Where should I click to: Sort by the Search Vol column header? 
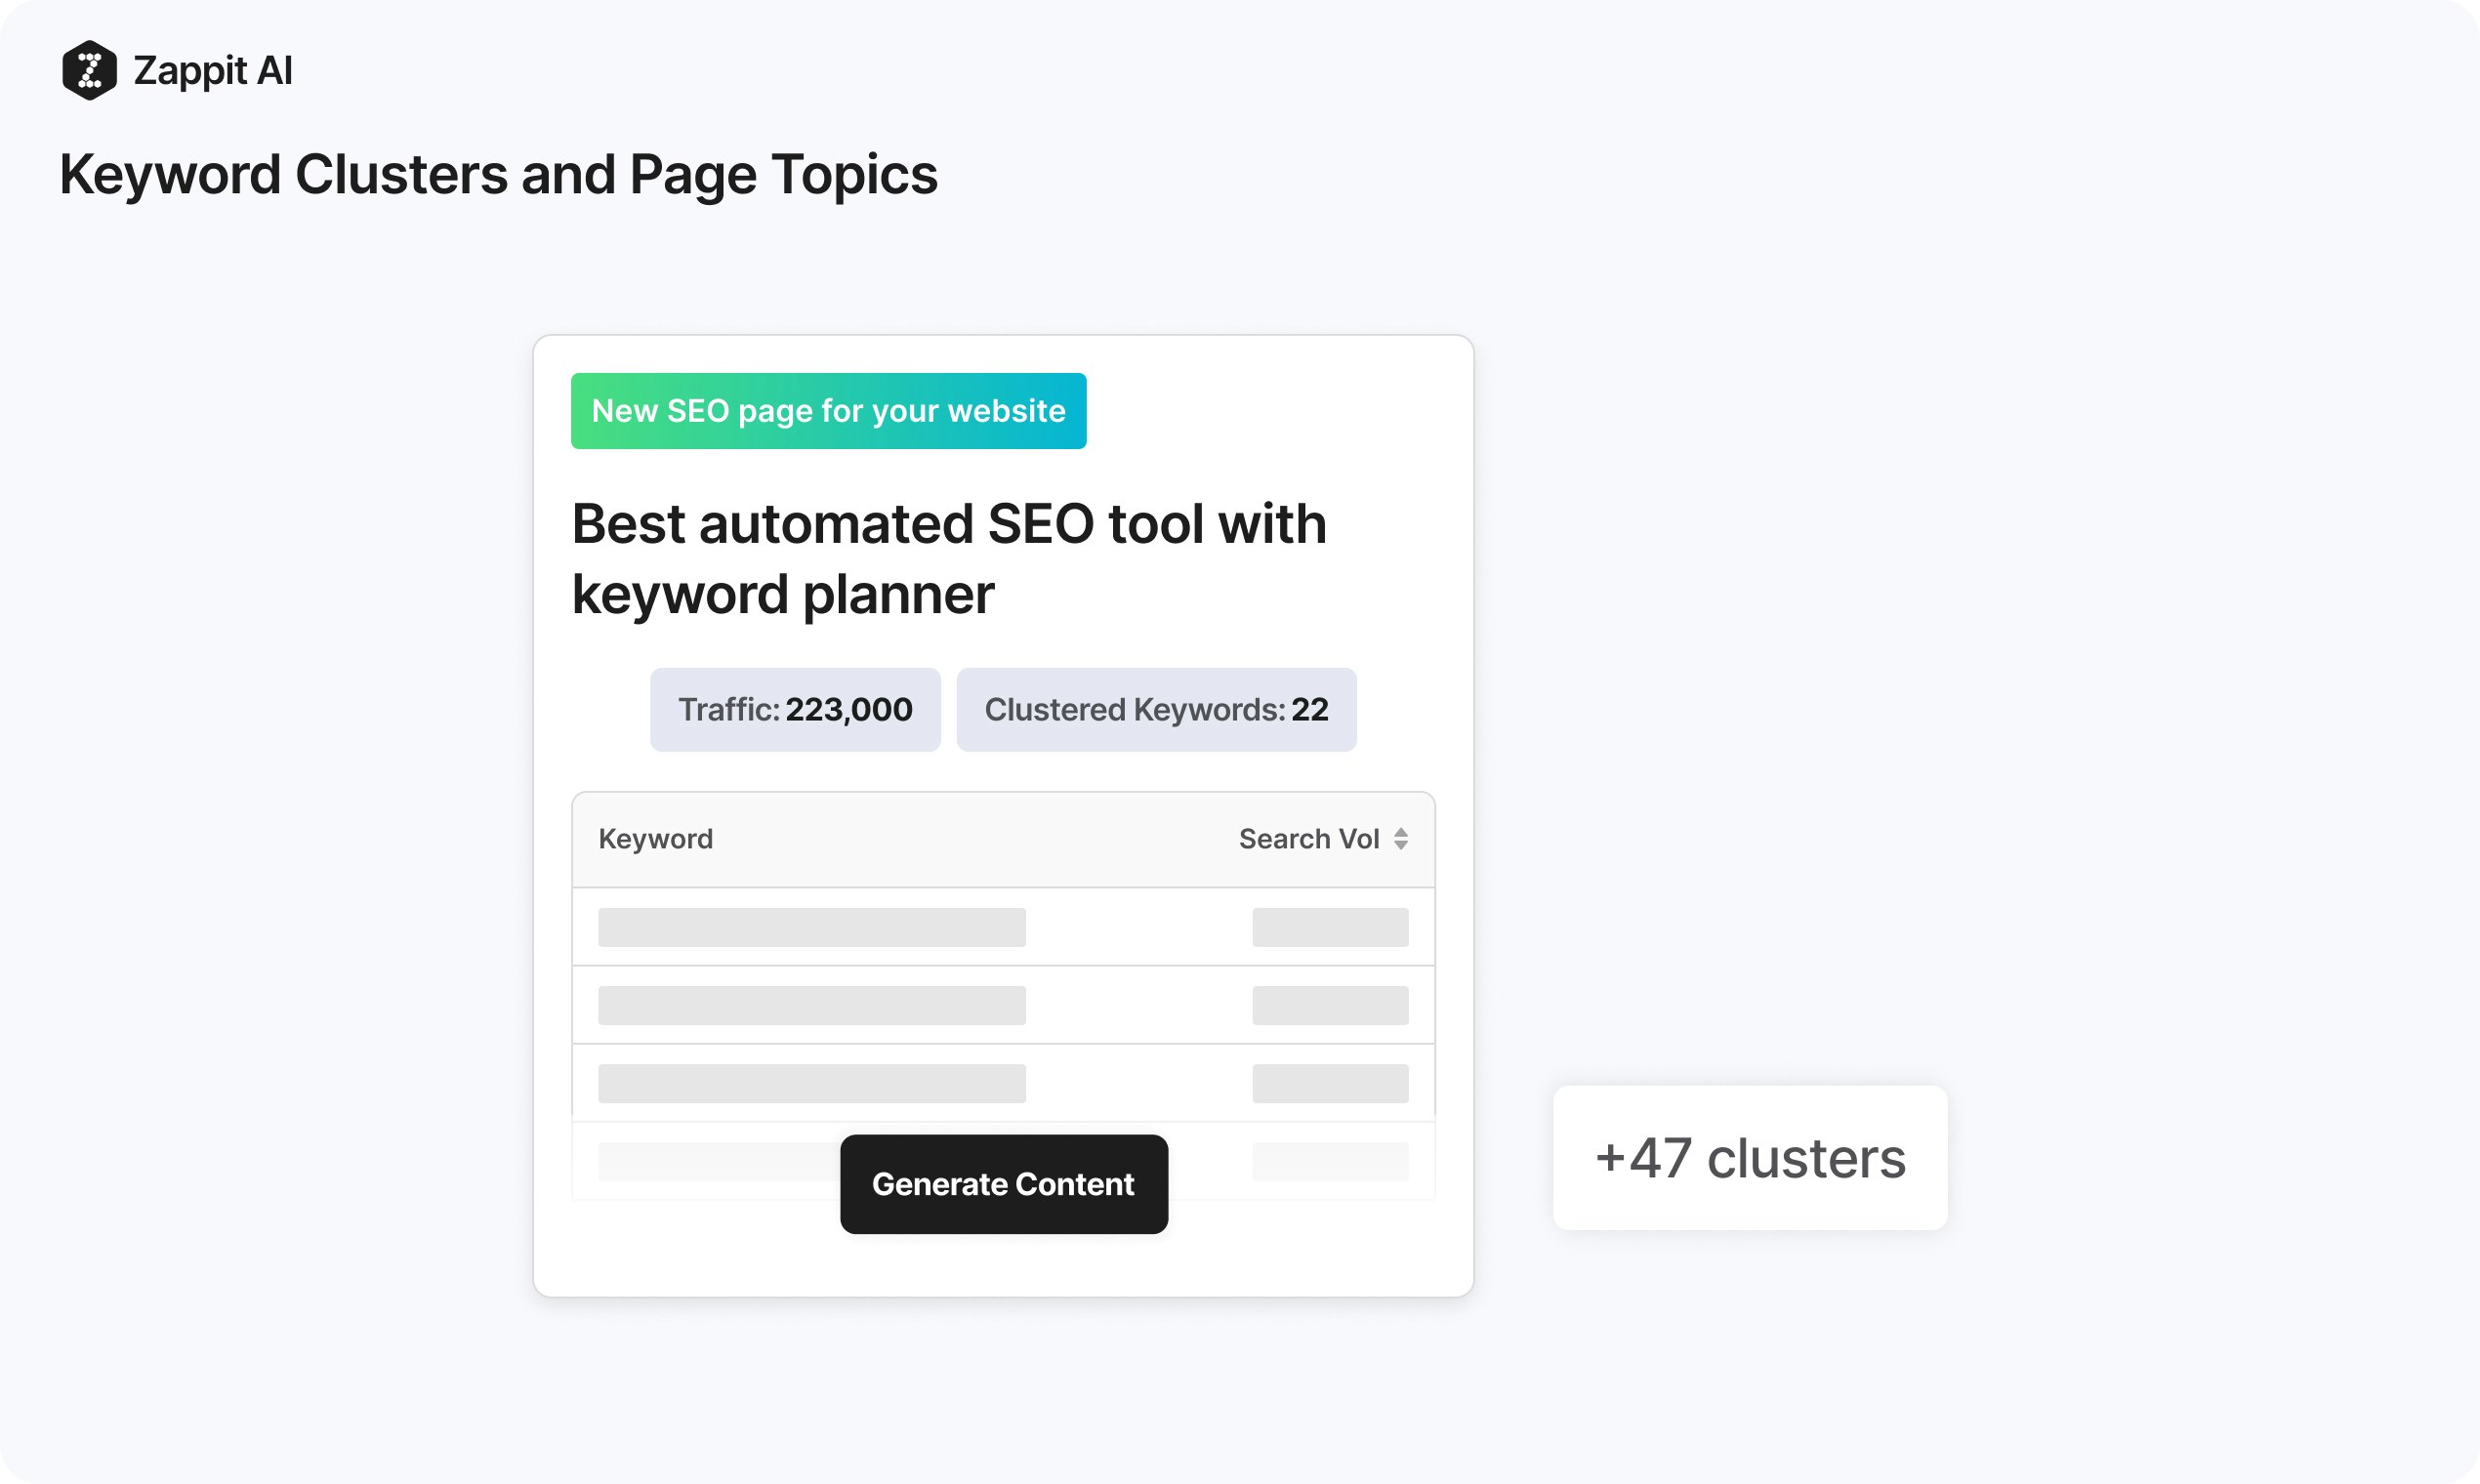1308,839
